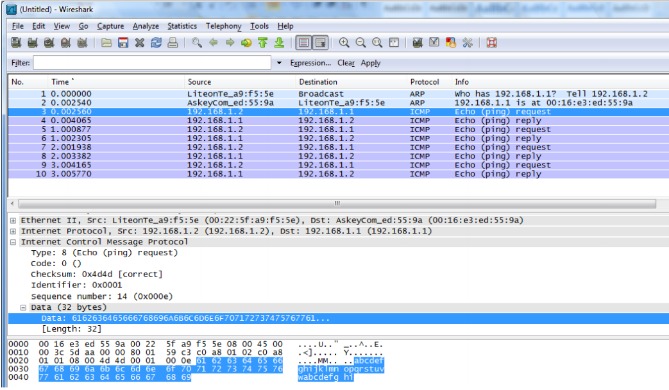Open the Help menu
The height and width of the screenshot is (390, 669).
[285, 26]
